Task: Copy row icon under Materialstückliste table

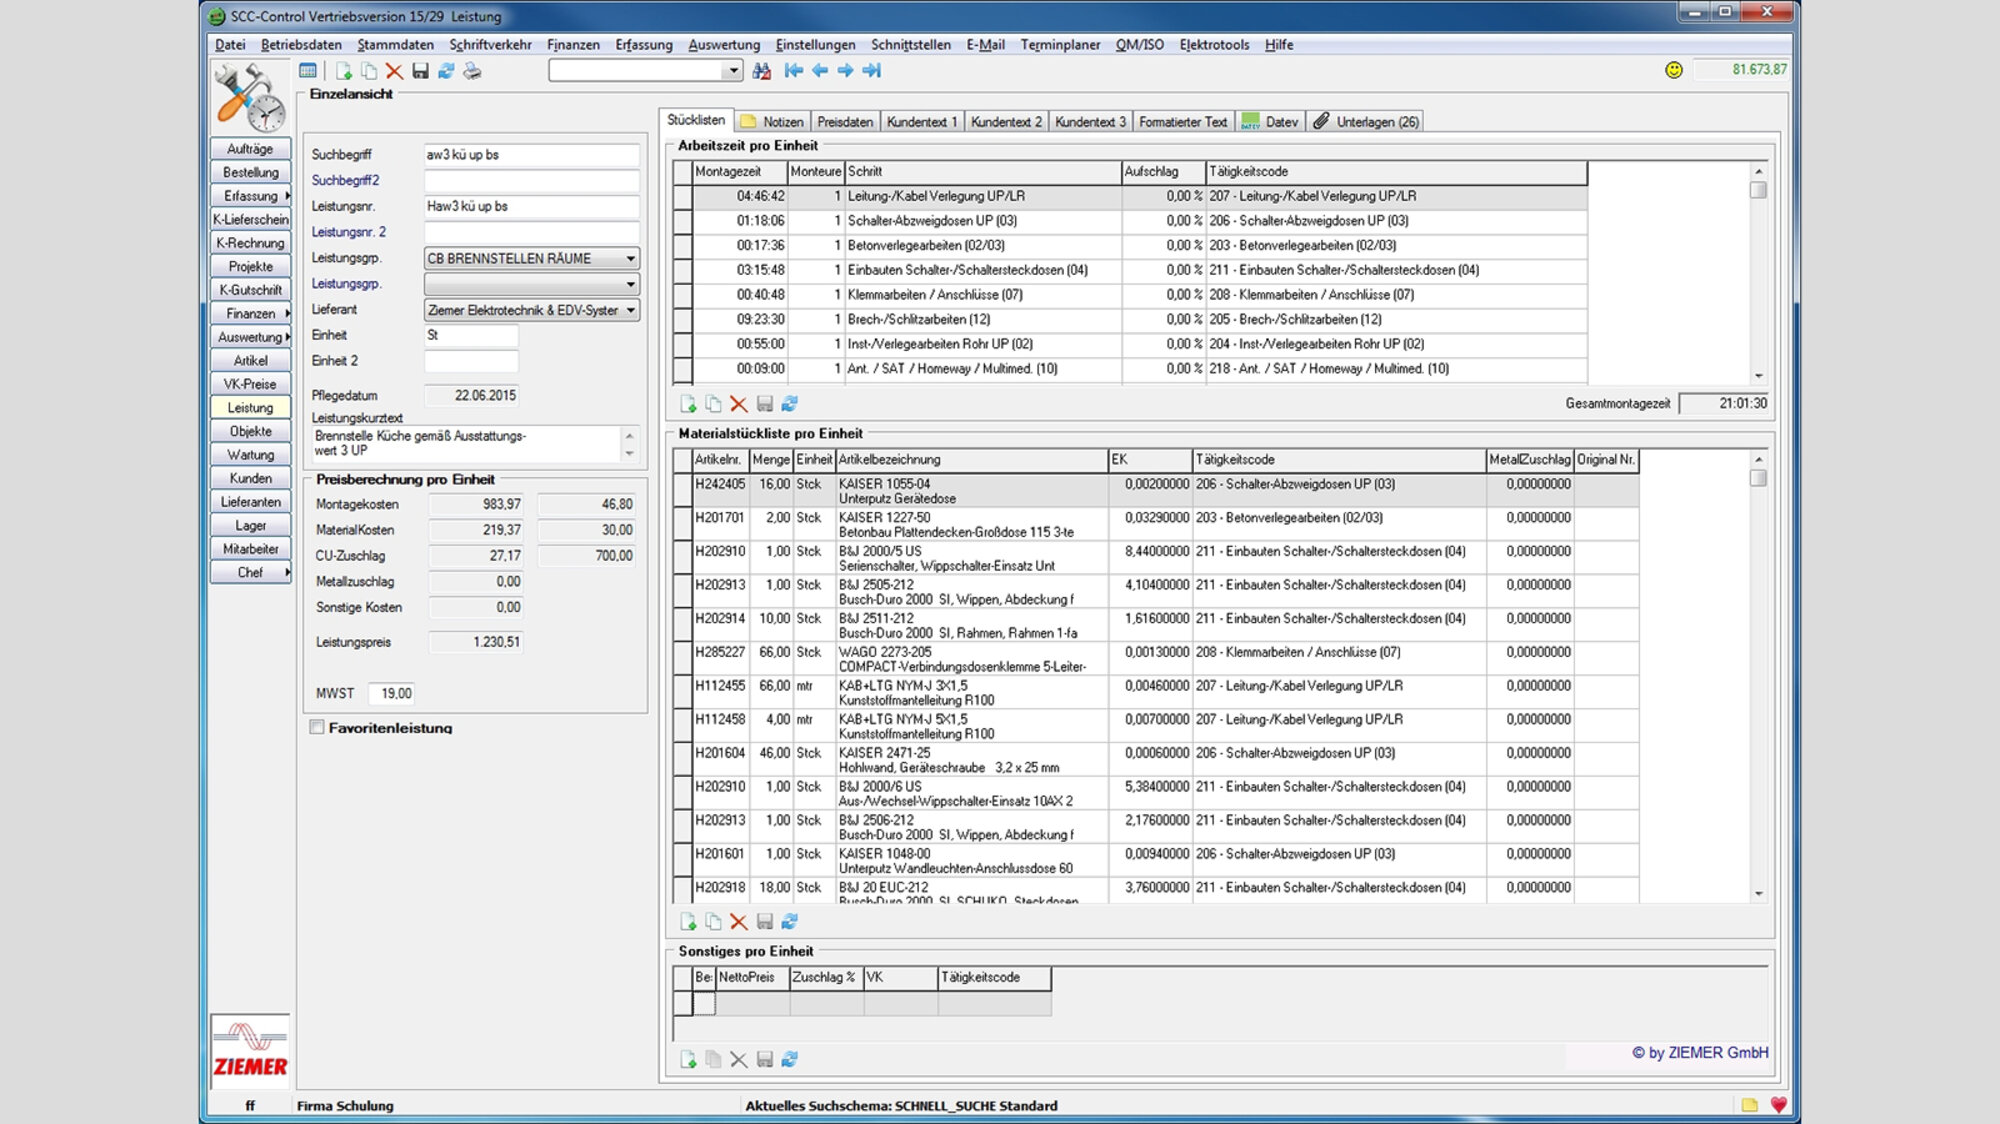Action: 713,922
